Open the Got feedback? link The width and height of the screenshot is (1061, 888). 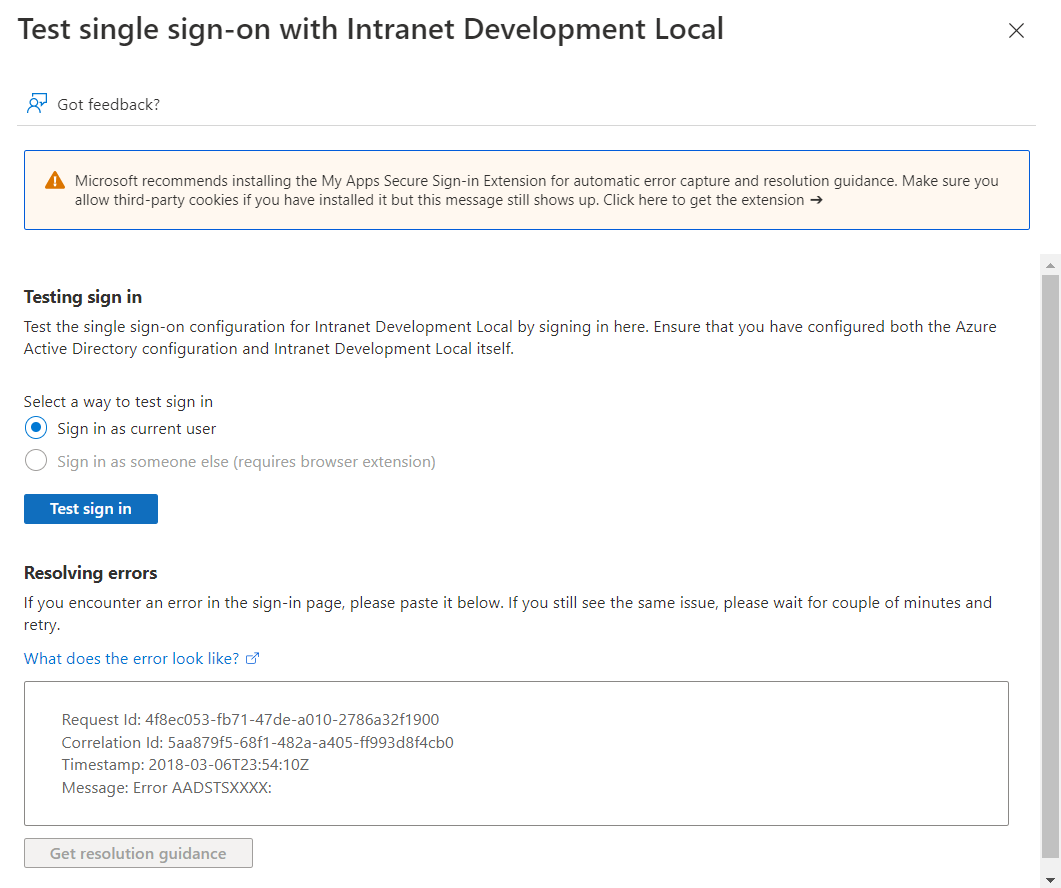click(108, 104)
